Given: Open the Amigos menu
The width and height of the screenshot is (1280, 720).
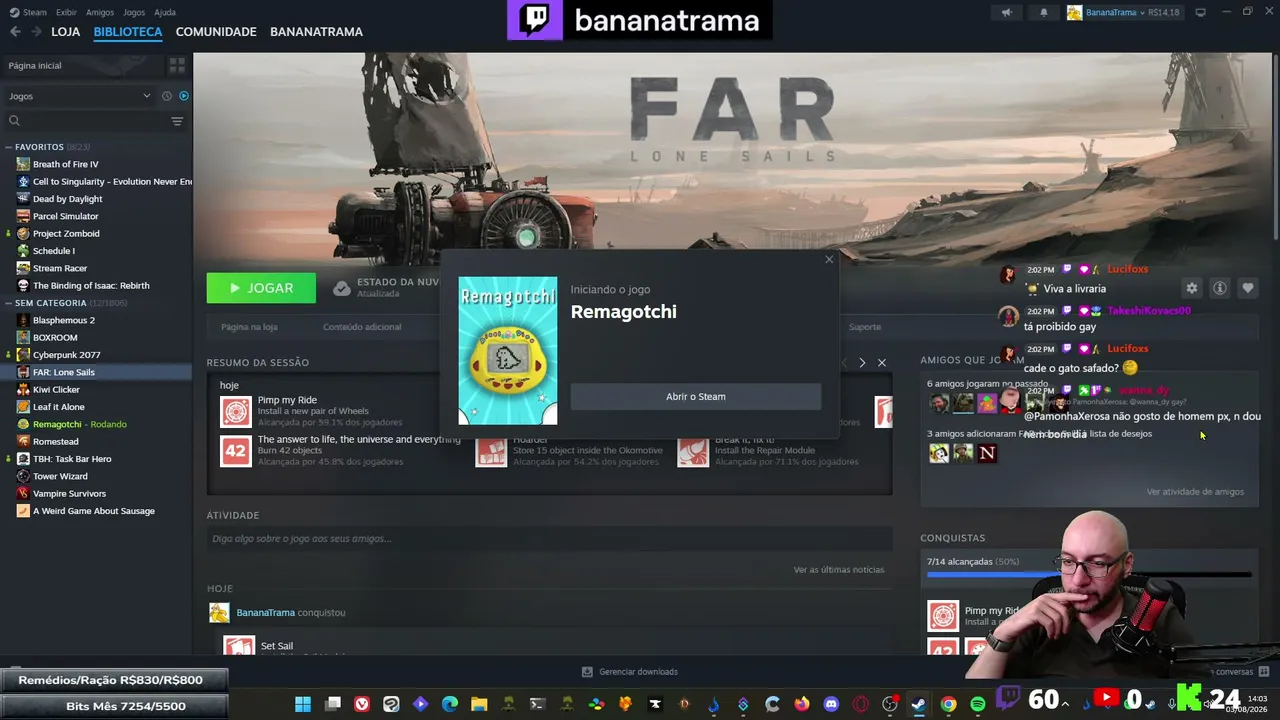Looking at the screenshot, I should pos(100,12).
